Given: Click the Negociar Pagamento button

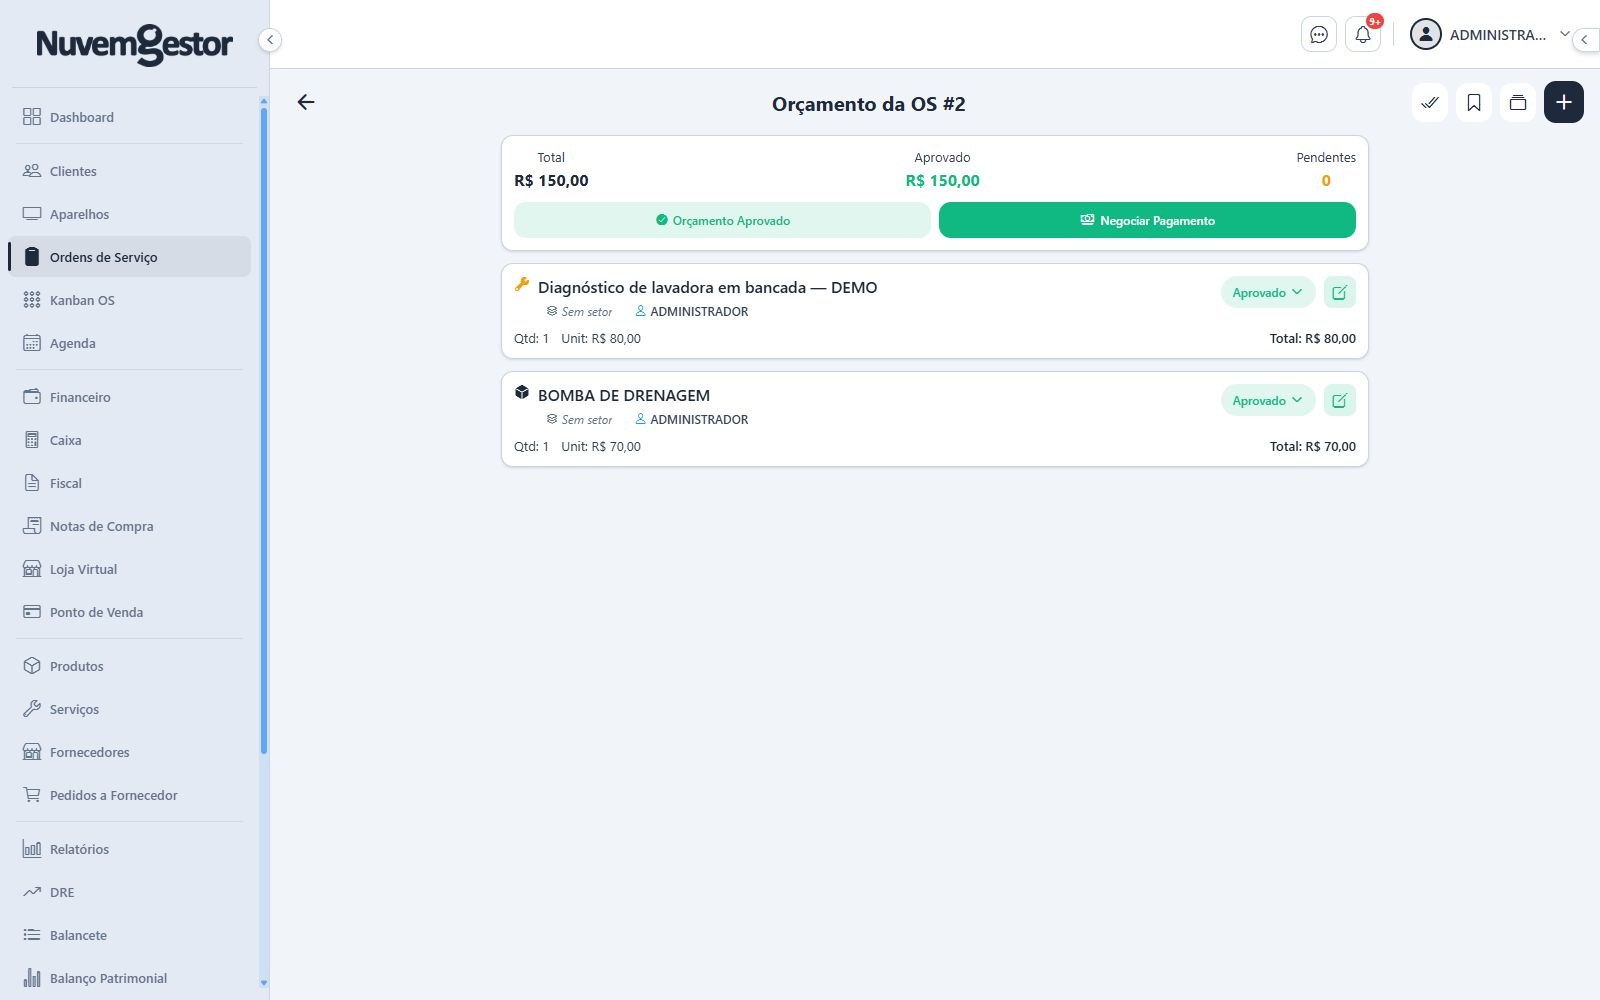Looking at the screenshot, I should 1147,220.
